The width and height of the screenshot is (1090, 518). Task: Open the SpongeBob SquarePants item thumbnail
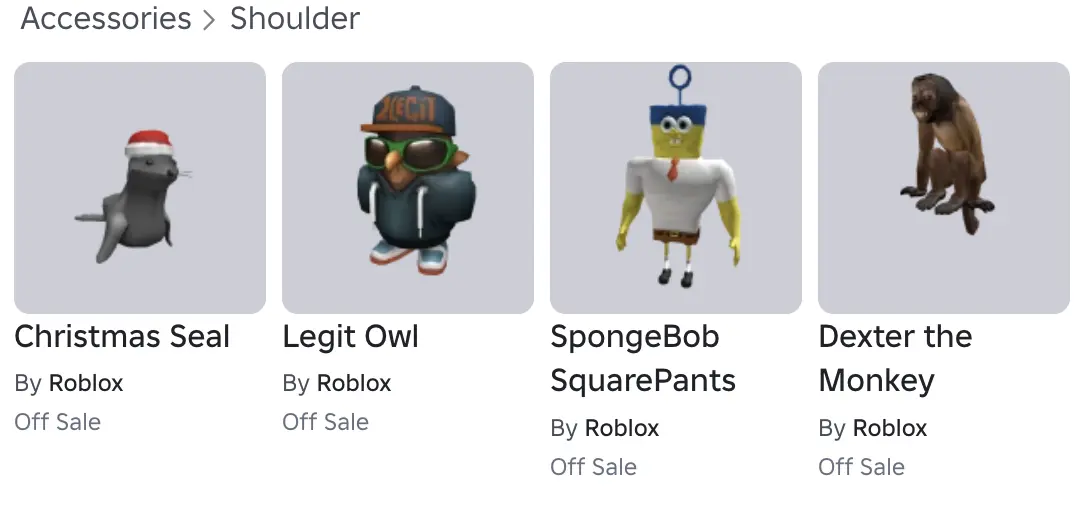point(676,188)
